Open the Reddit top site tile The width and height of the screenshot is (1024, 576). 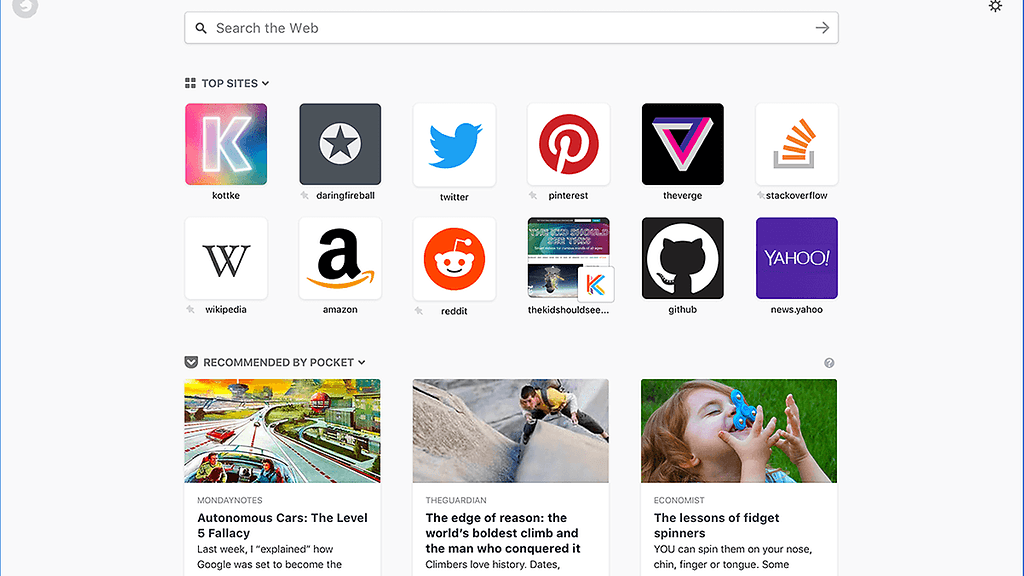tap(454, 258)
